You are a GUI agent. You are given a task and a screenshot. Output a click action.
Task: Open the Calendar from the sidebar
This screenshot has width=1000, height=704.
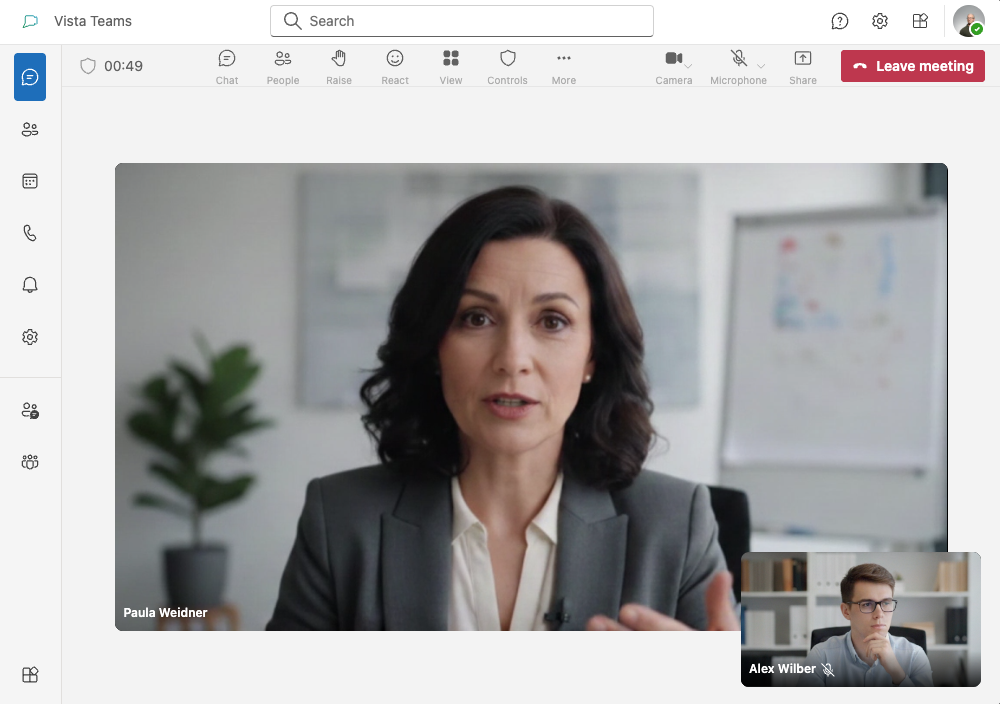point(30,181)
